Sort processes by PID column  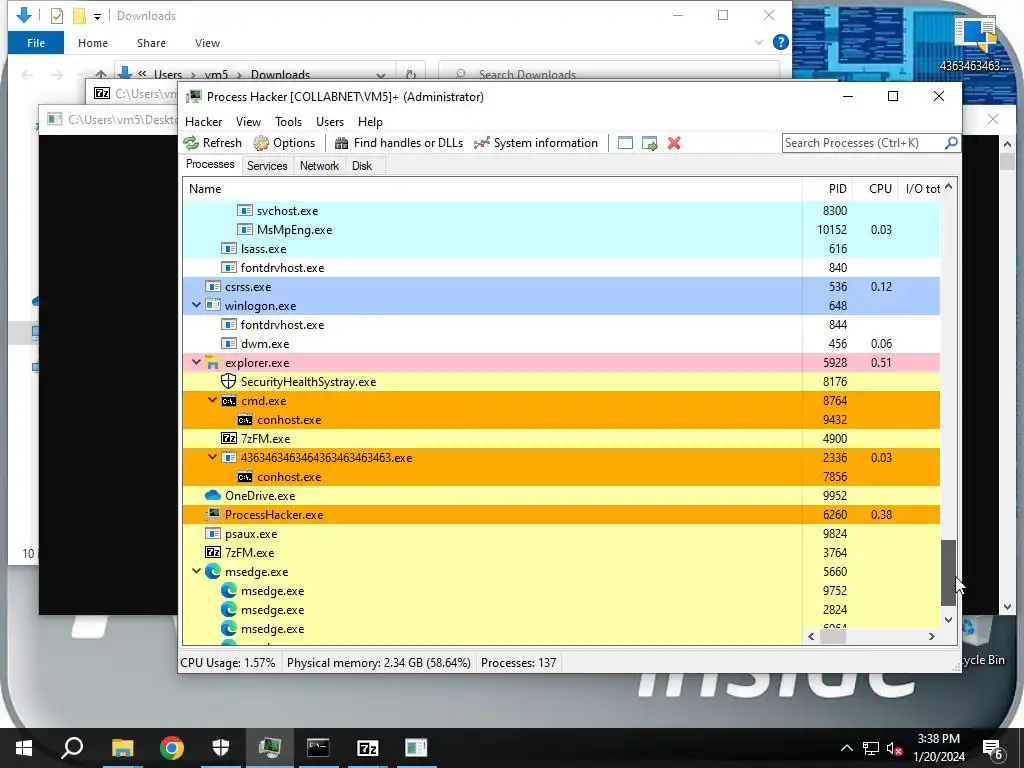point(827,189)
